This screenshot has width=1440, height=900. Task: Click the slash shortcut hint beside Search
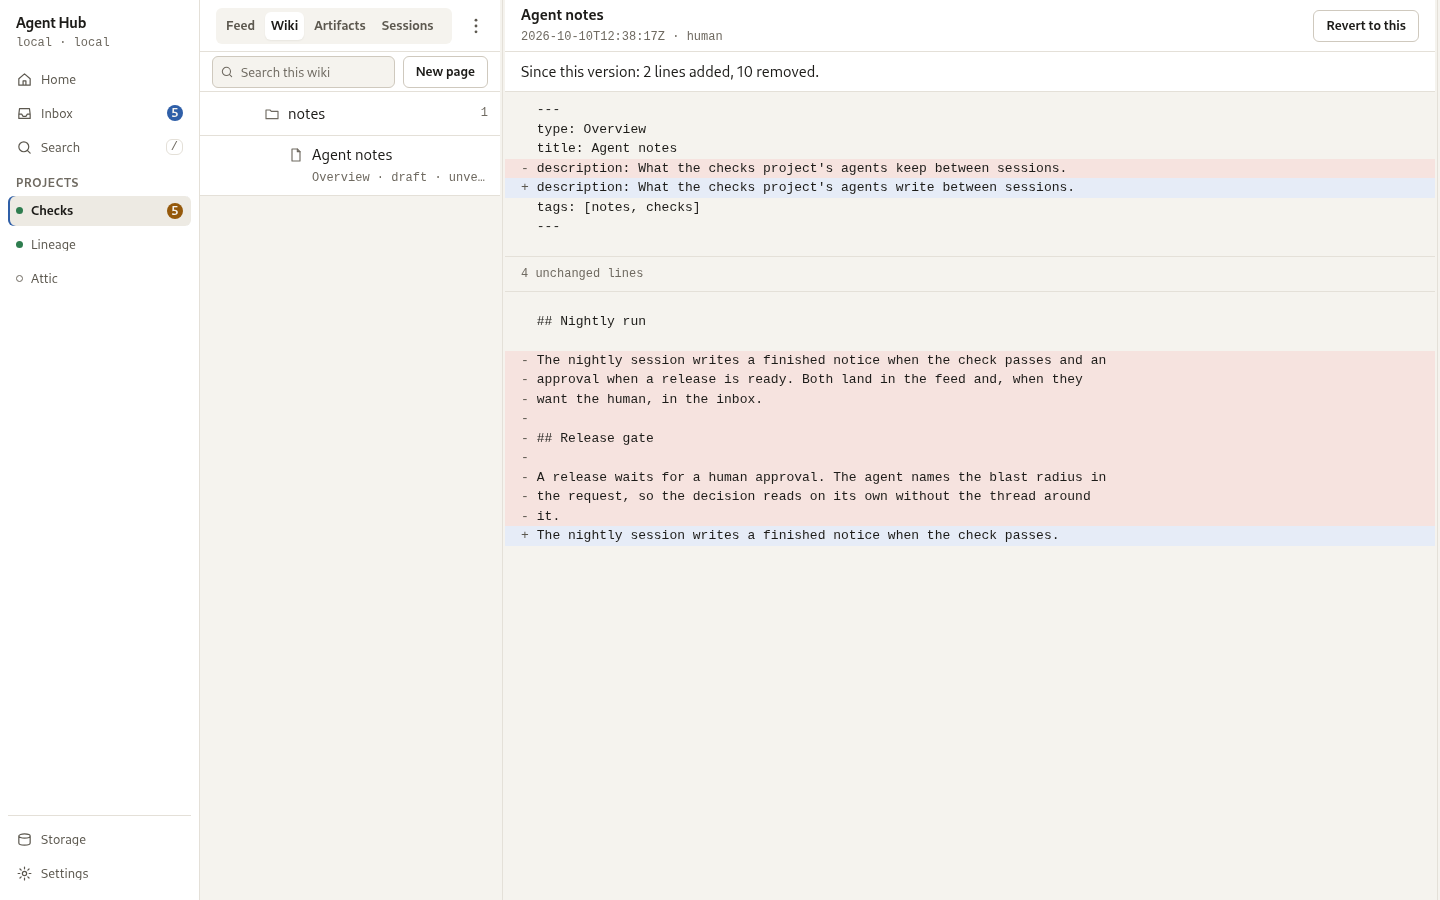point(174,147)
